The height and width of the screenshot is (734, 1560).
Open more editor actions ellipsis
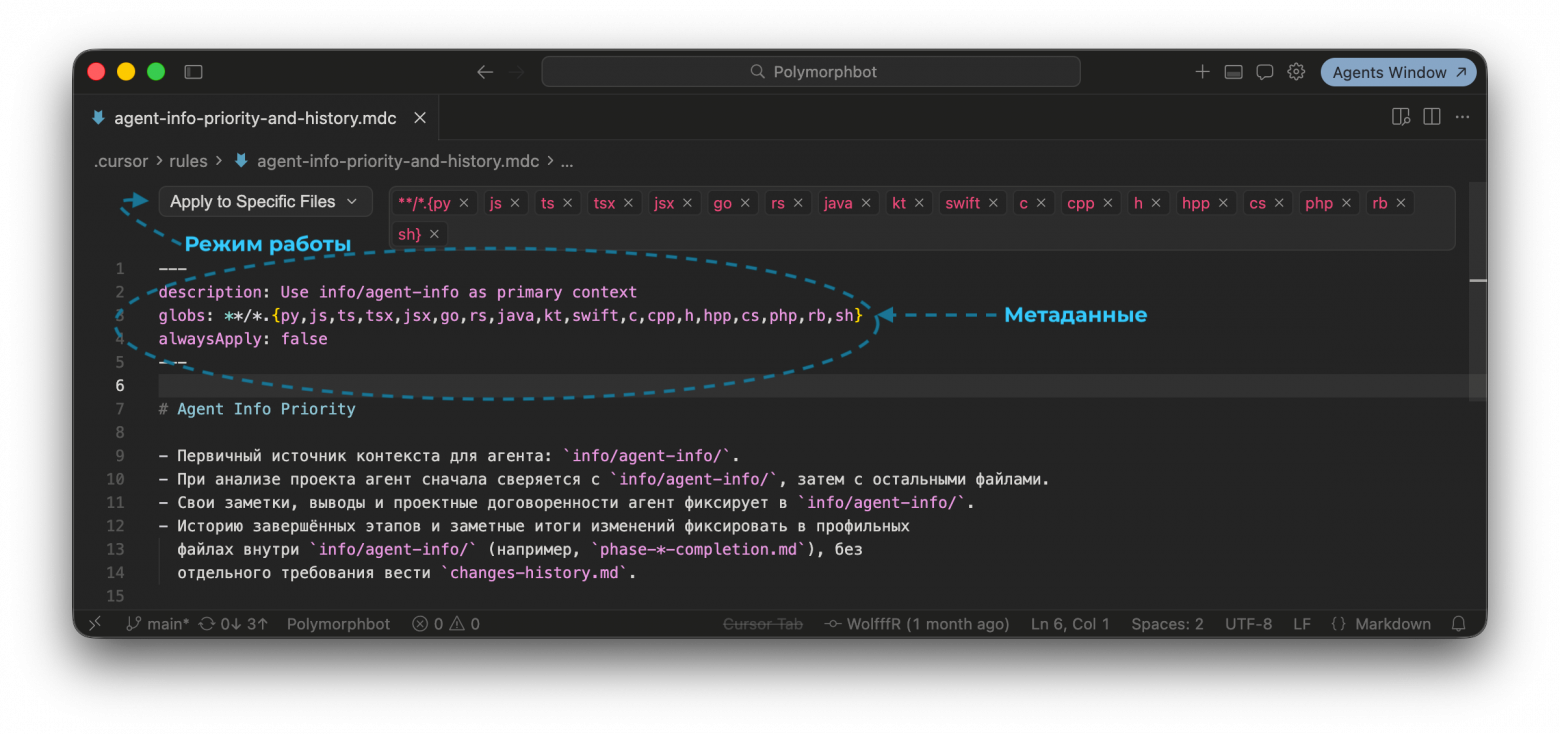coord(1463,117)
